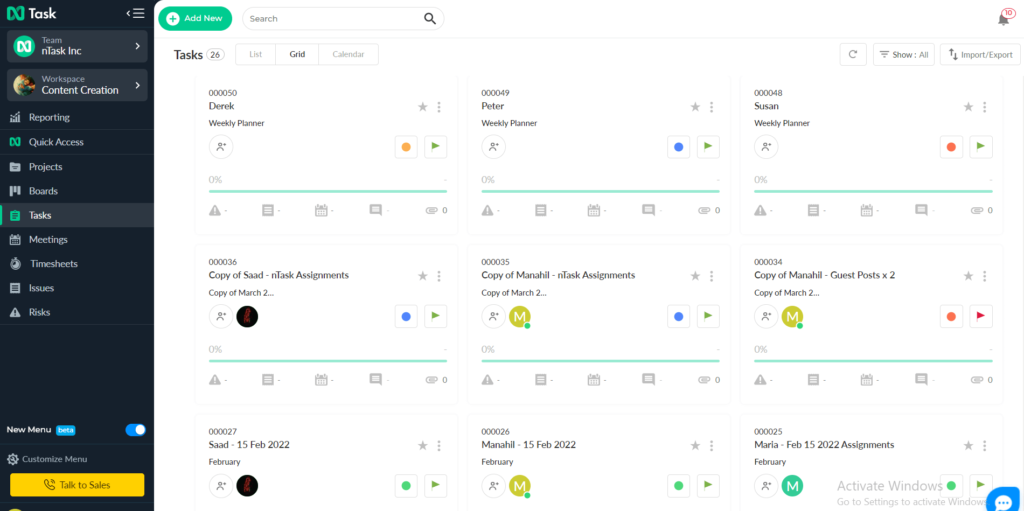Screen dimensions: 1024x511
Task: Click calendar icon on Copy of Manahil - nTask Assignments
Action: click(594, 380)
